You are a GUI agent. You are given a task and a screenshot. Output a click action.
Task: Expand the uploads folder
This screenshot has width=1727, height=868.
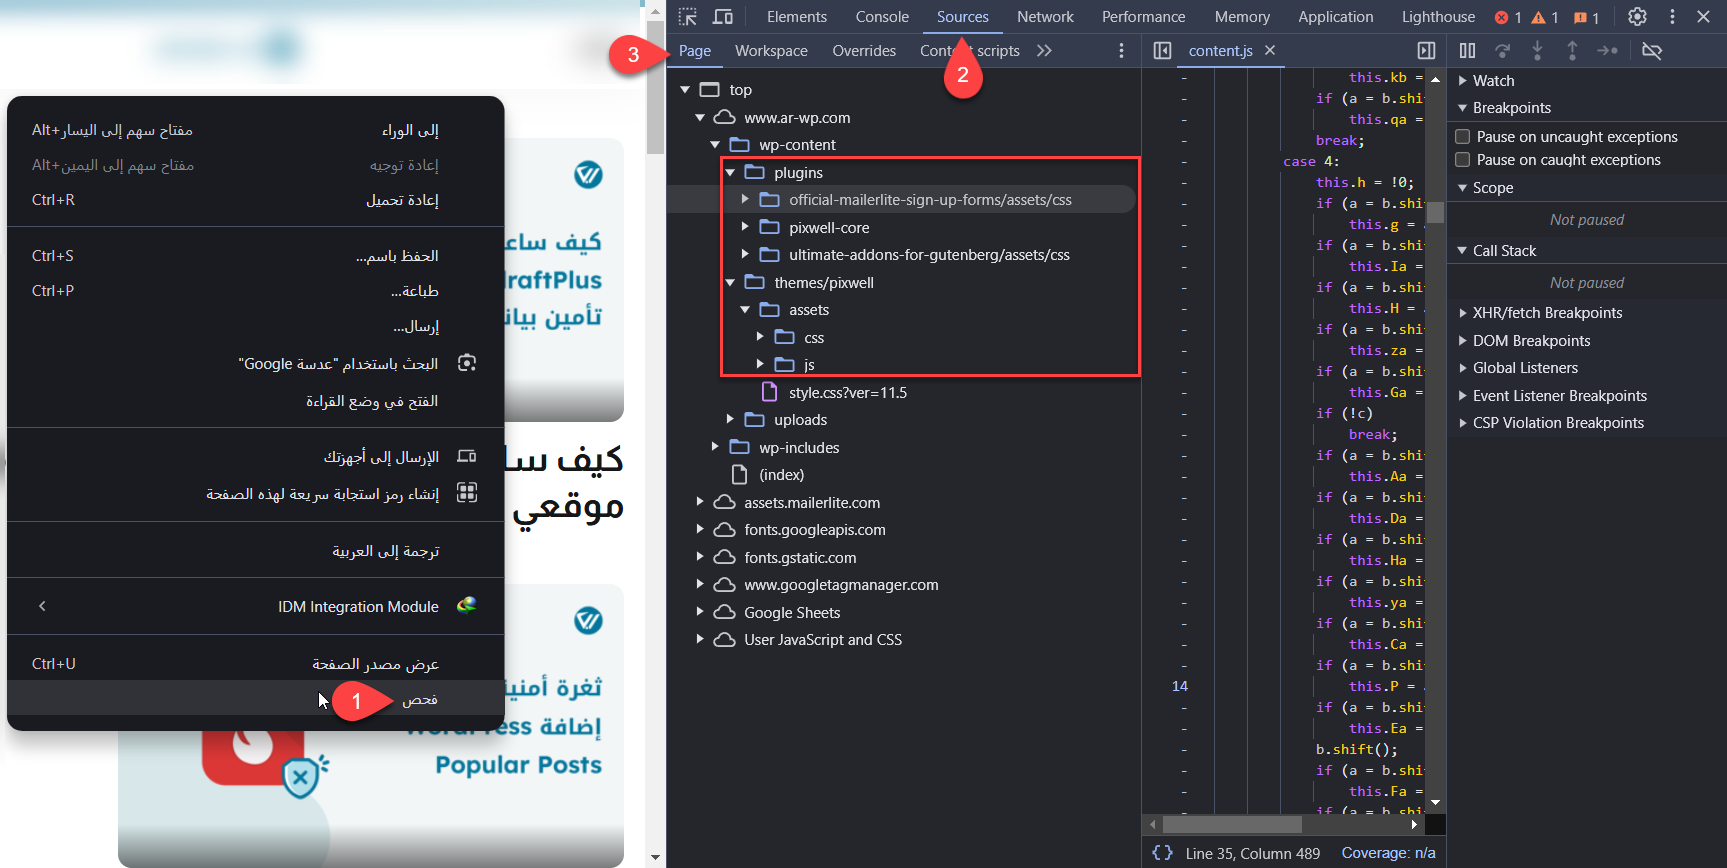point(730,420)
